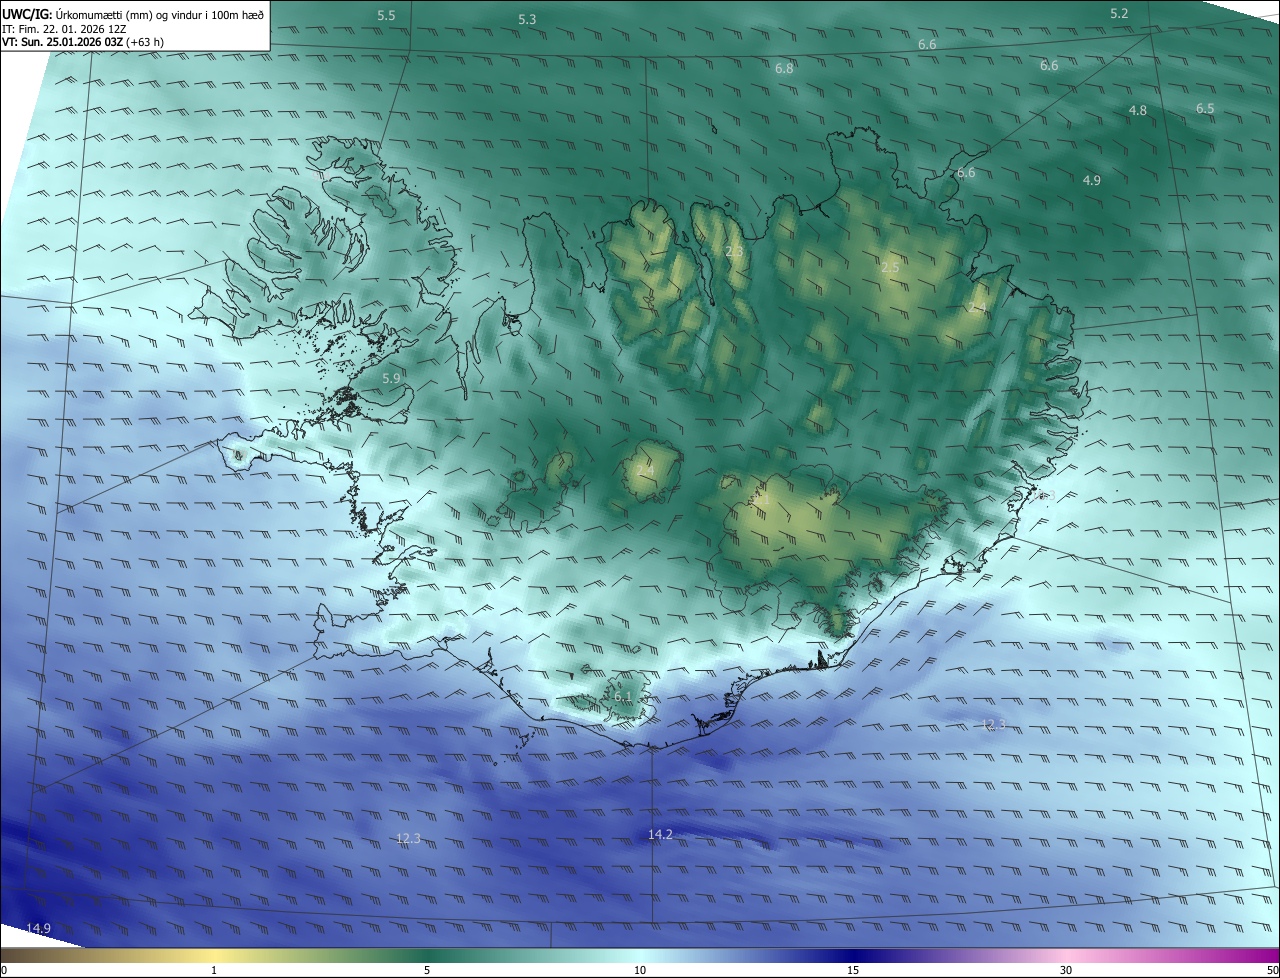This screenshot has width=1280, height=978.
Task: Select the 6.1 value near the south coast
Action: point(624,697)
